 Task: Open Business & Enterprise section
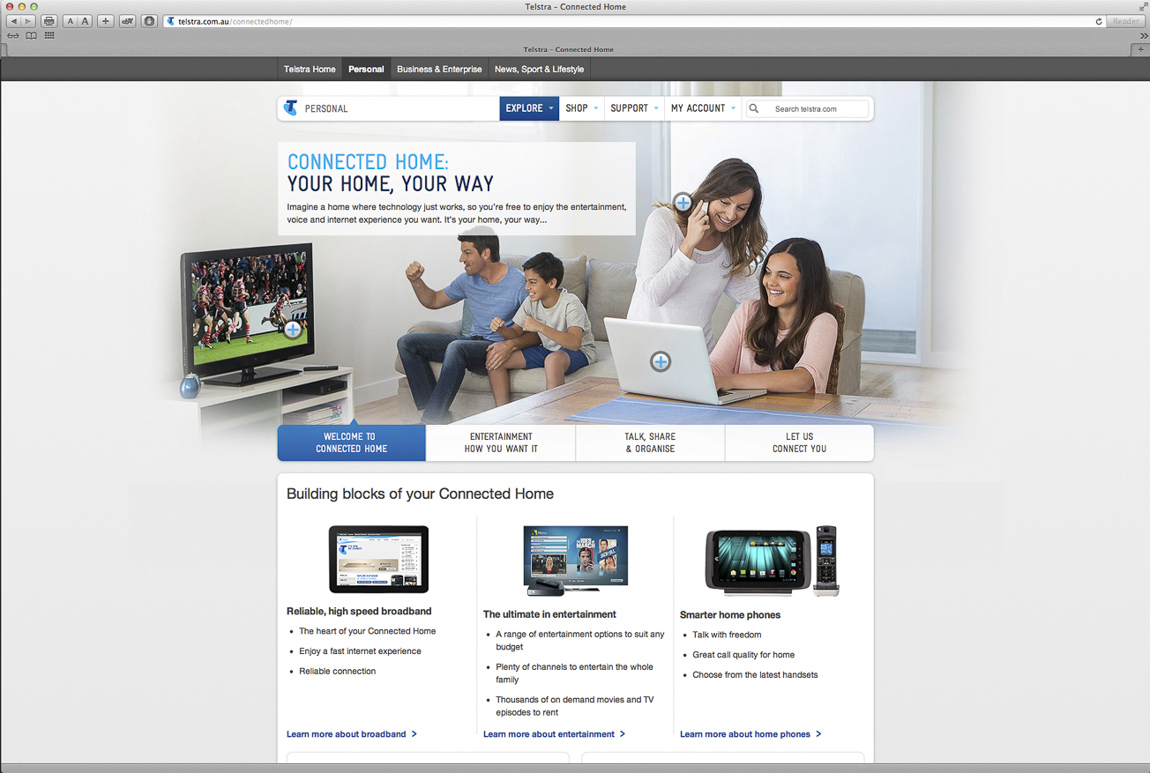pos(439,69)
